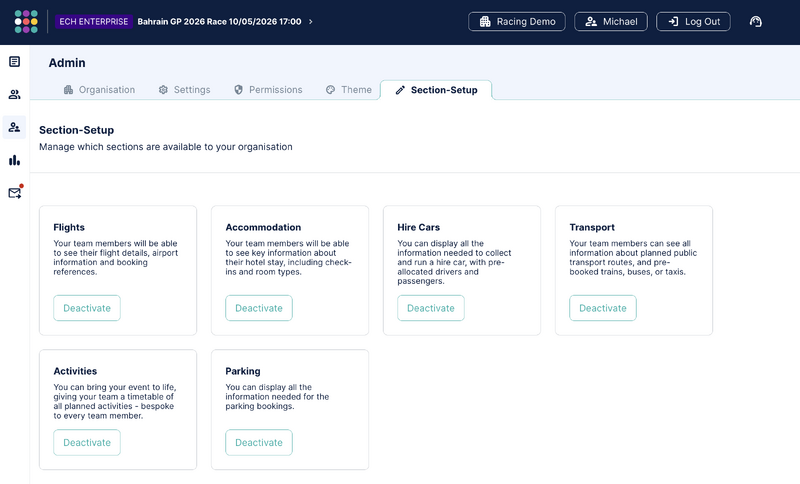Screen dimensions: 800x484
Task: Click 'Manage which sections are available' text
Action: coord(166,147)
